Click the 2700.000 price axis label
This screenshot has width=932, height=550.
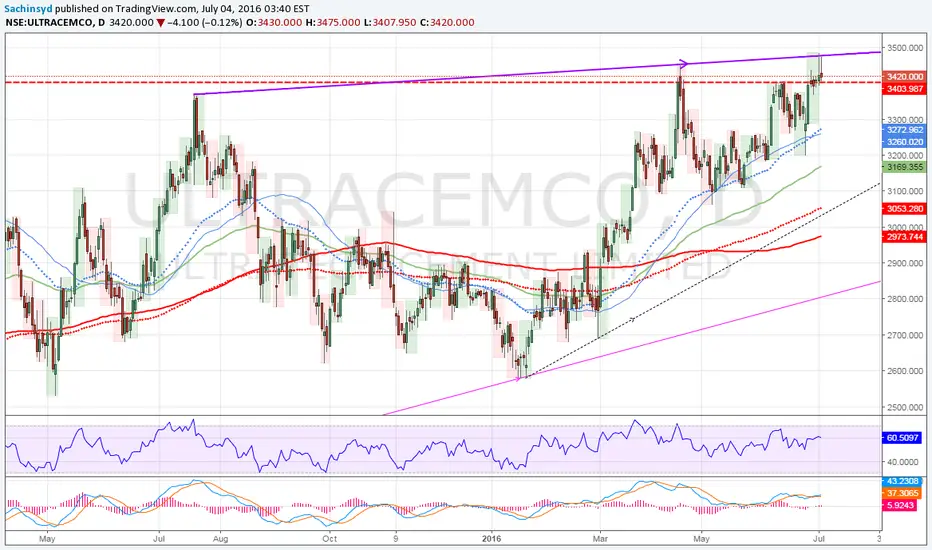coord(906,335)
